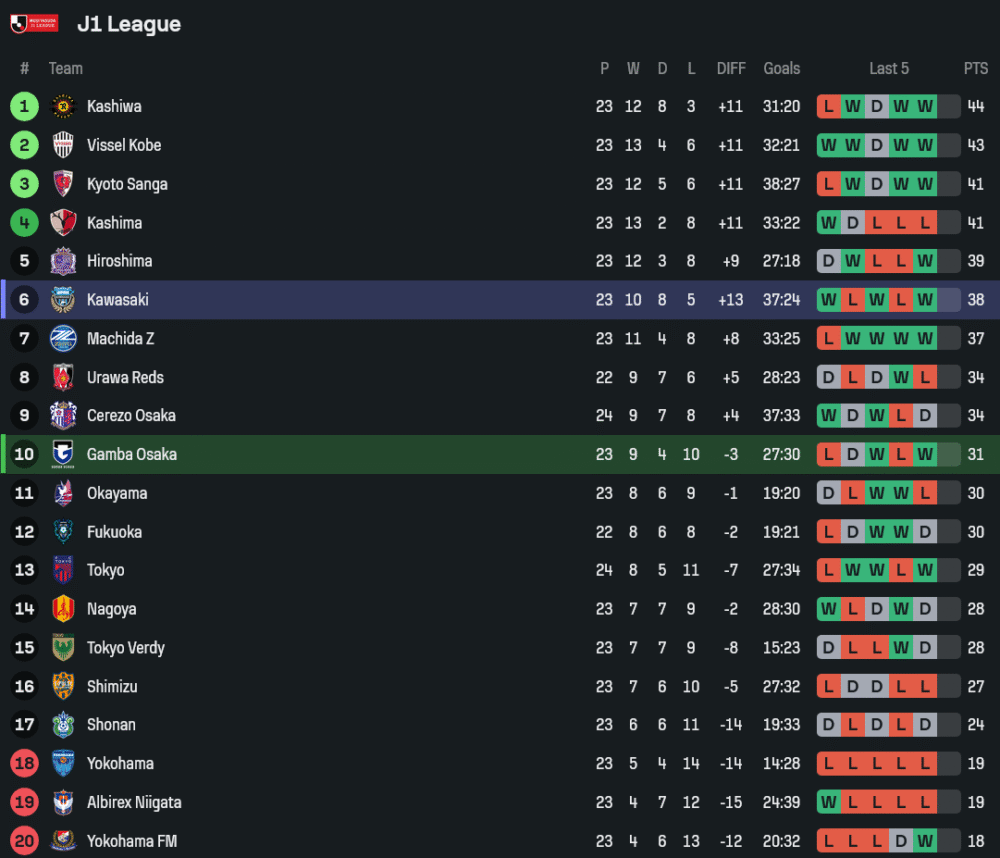1000x858 pixels.
Task: Select the Yokohama FM club badge
Action: click(63, 841)
